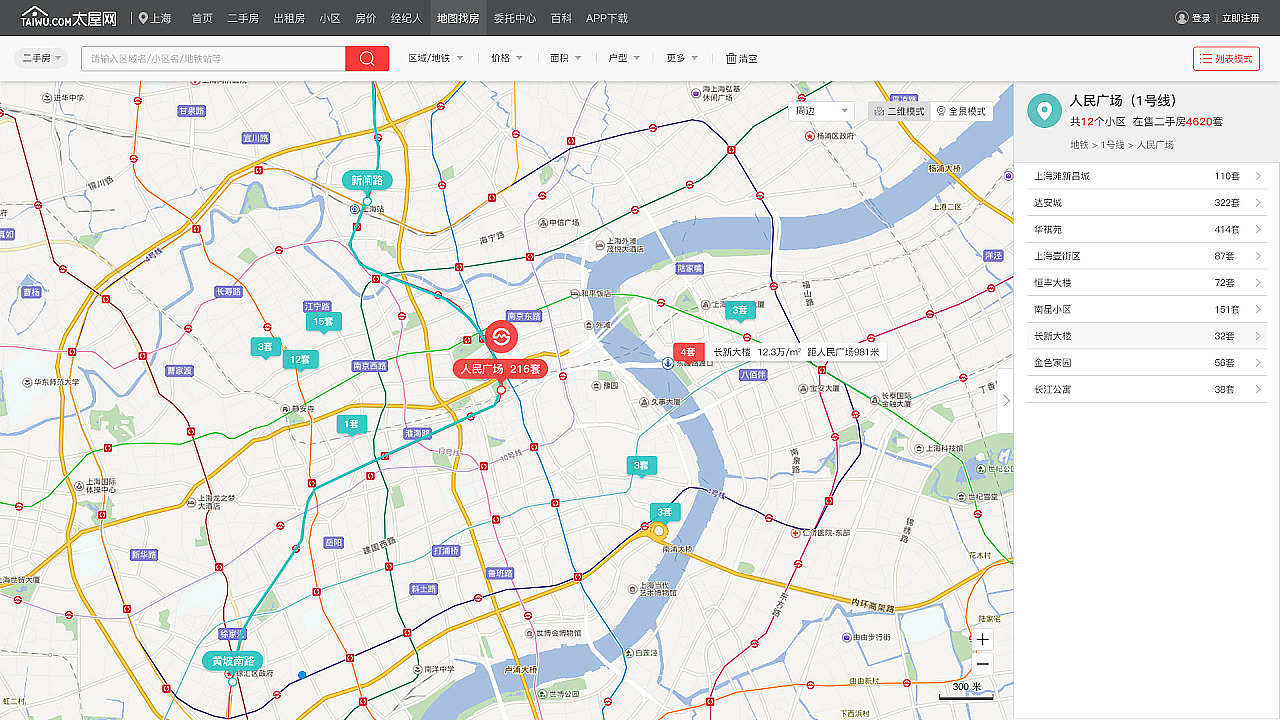Click the green location pin in side panel
1280x720 pixels.
(x=1044, y=110)
